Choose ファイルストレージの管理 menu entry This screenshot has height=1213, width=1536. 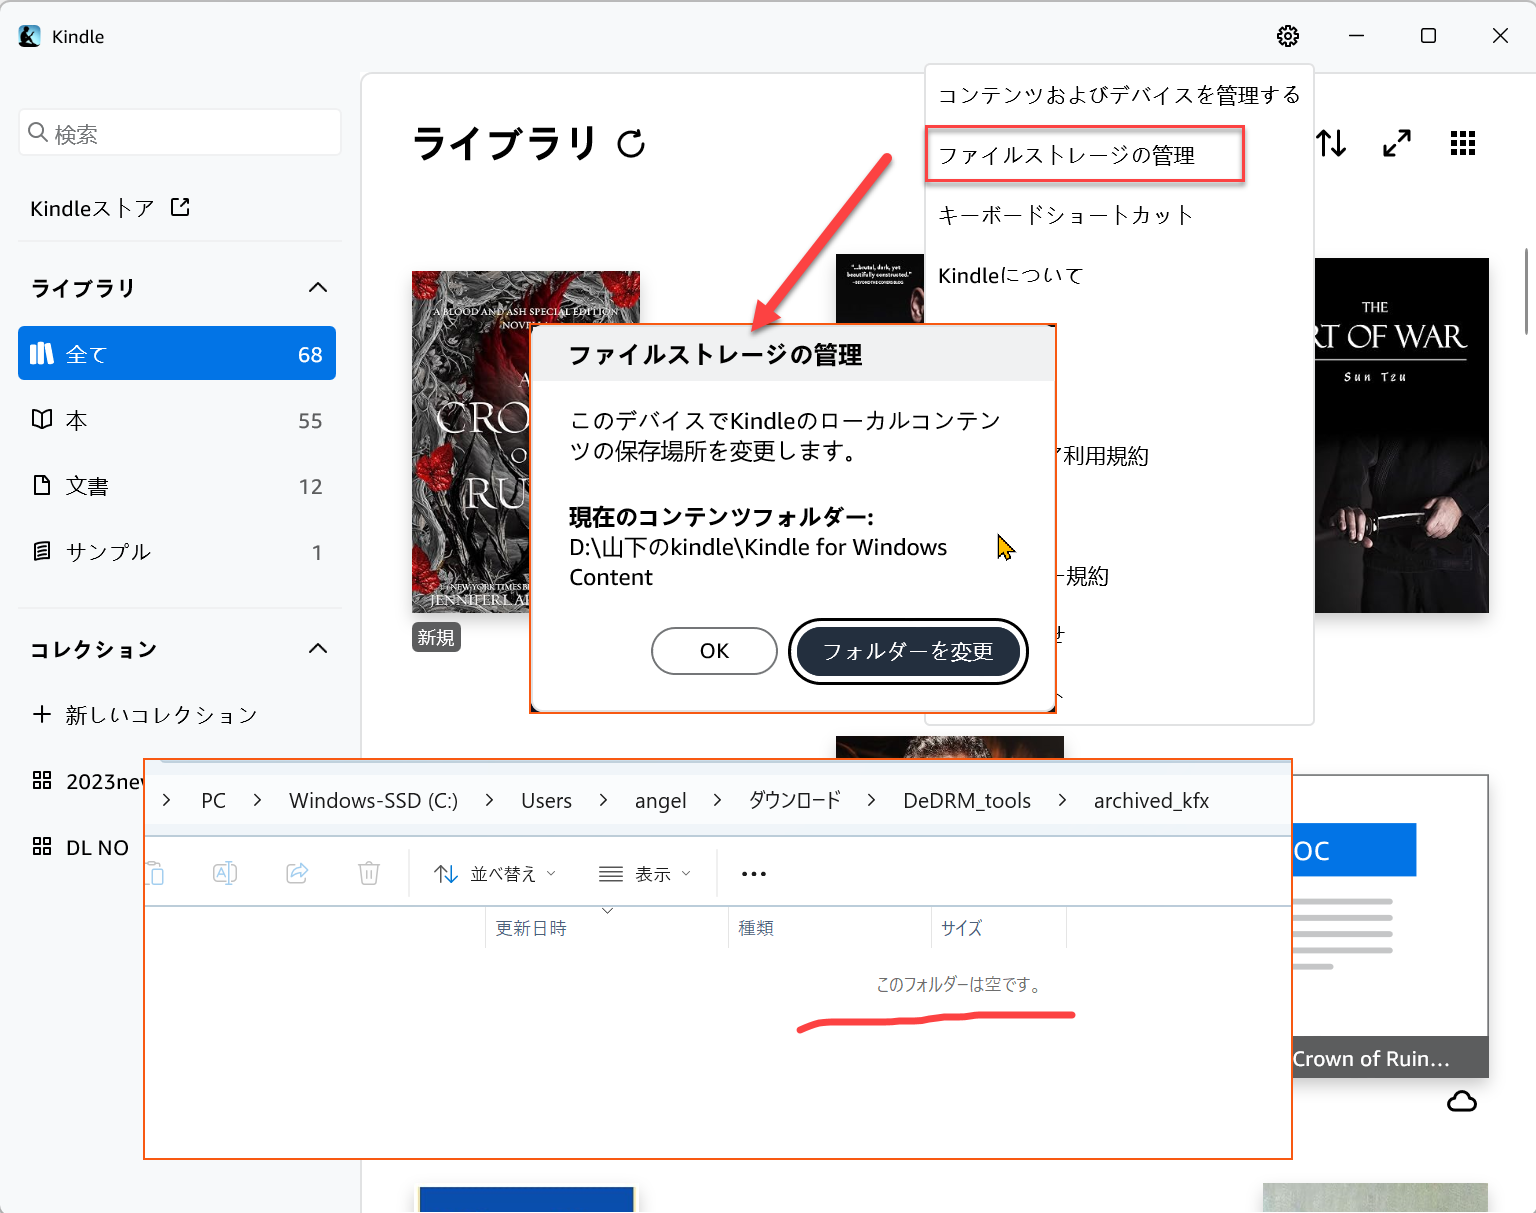(1085, 155)
